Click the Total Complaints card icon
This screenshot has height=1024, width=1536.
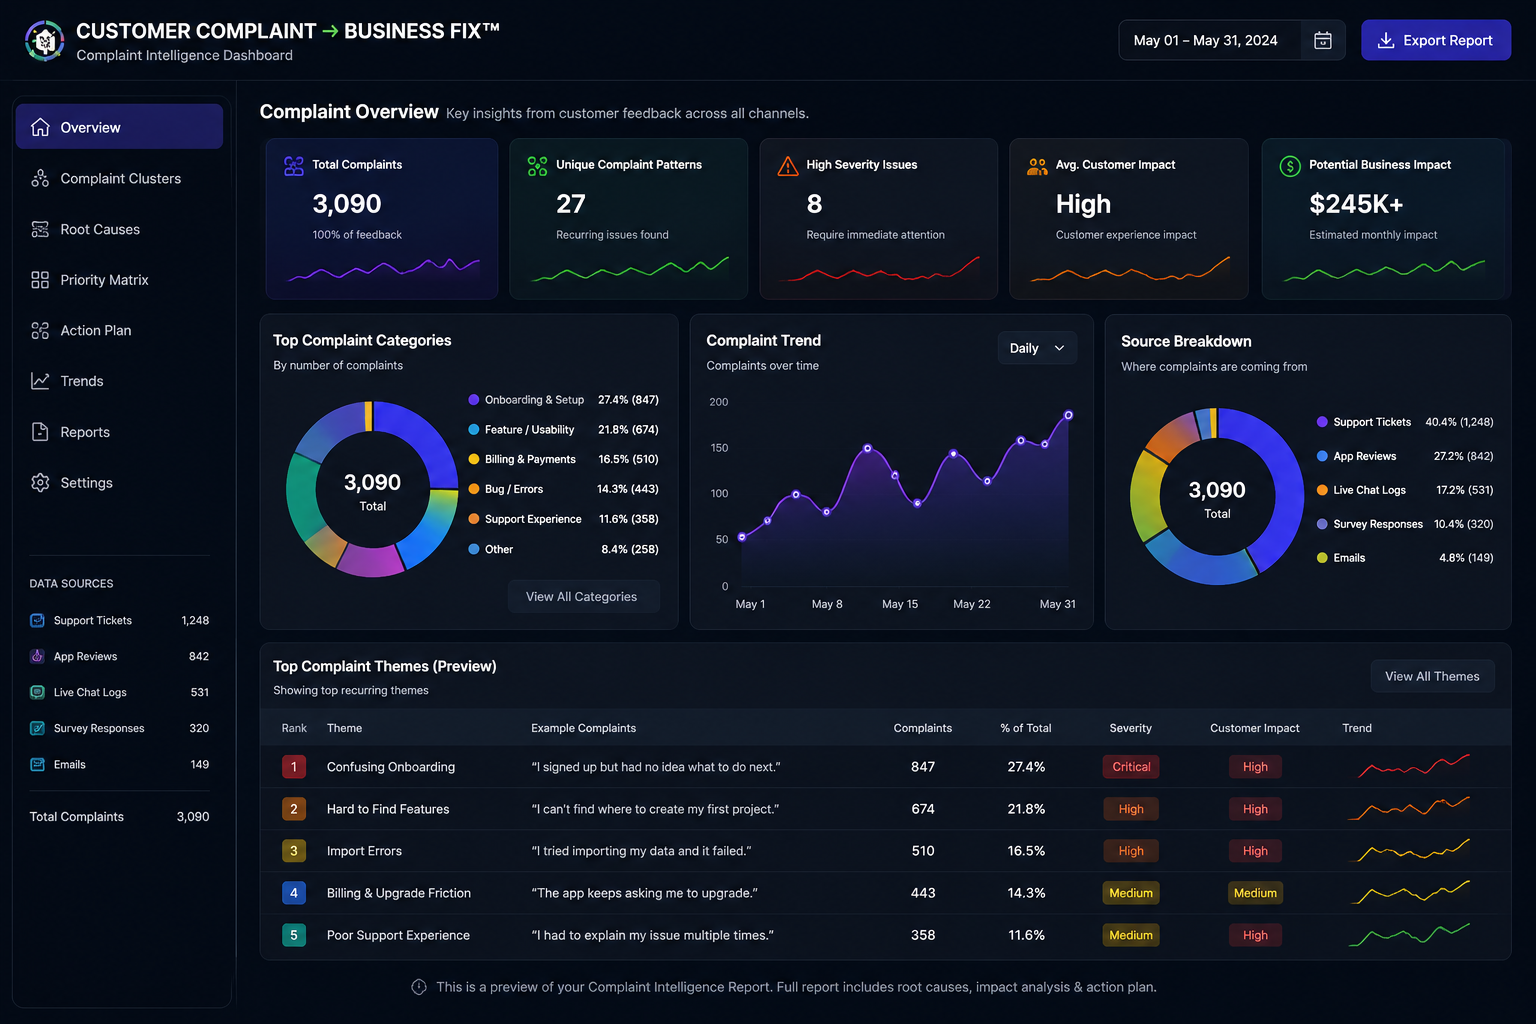click(x=294, y=166)
